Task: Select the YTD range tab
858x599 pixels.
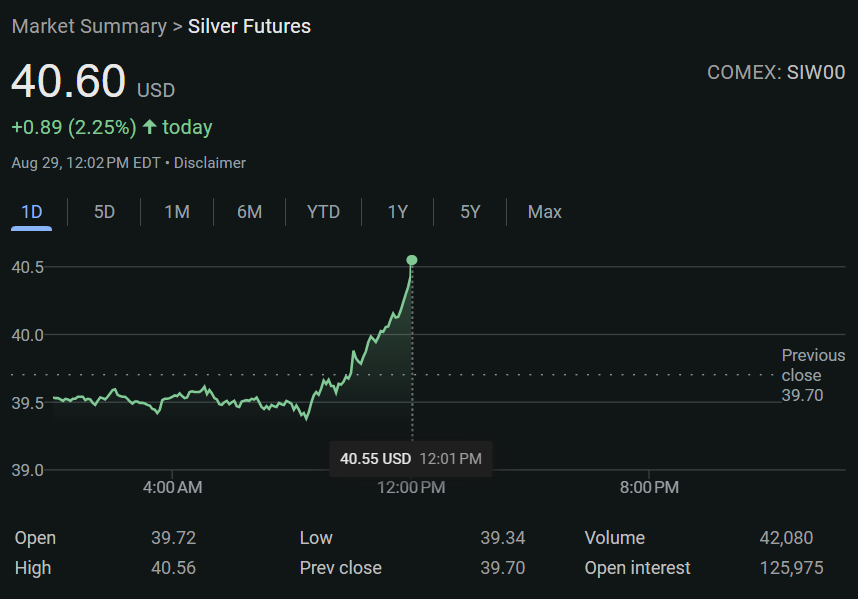Action: point(323,212)
